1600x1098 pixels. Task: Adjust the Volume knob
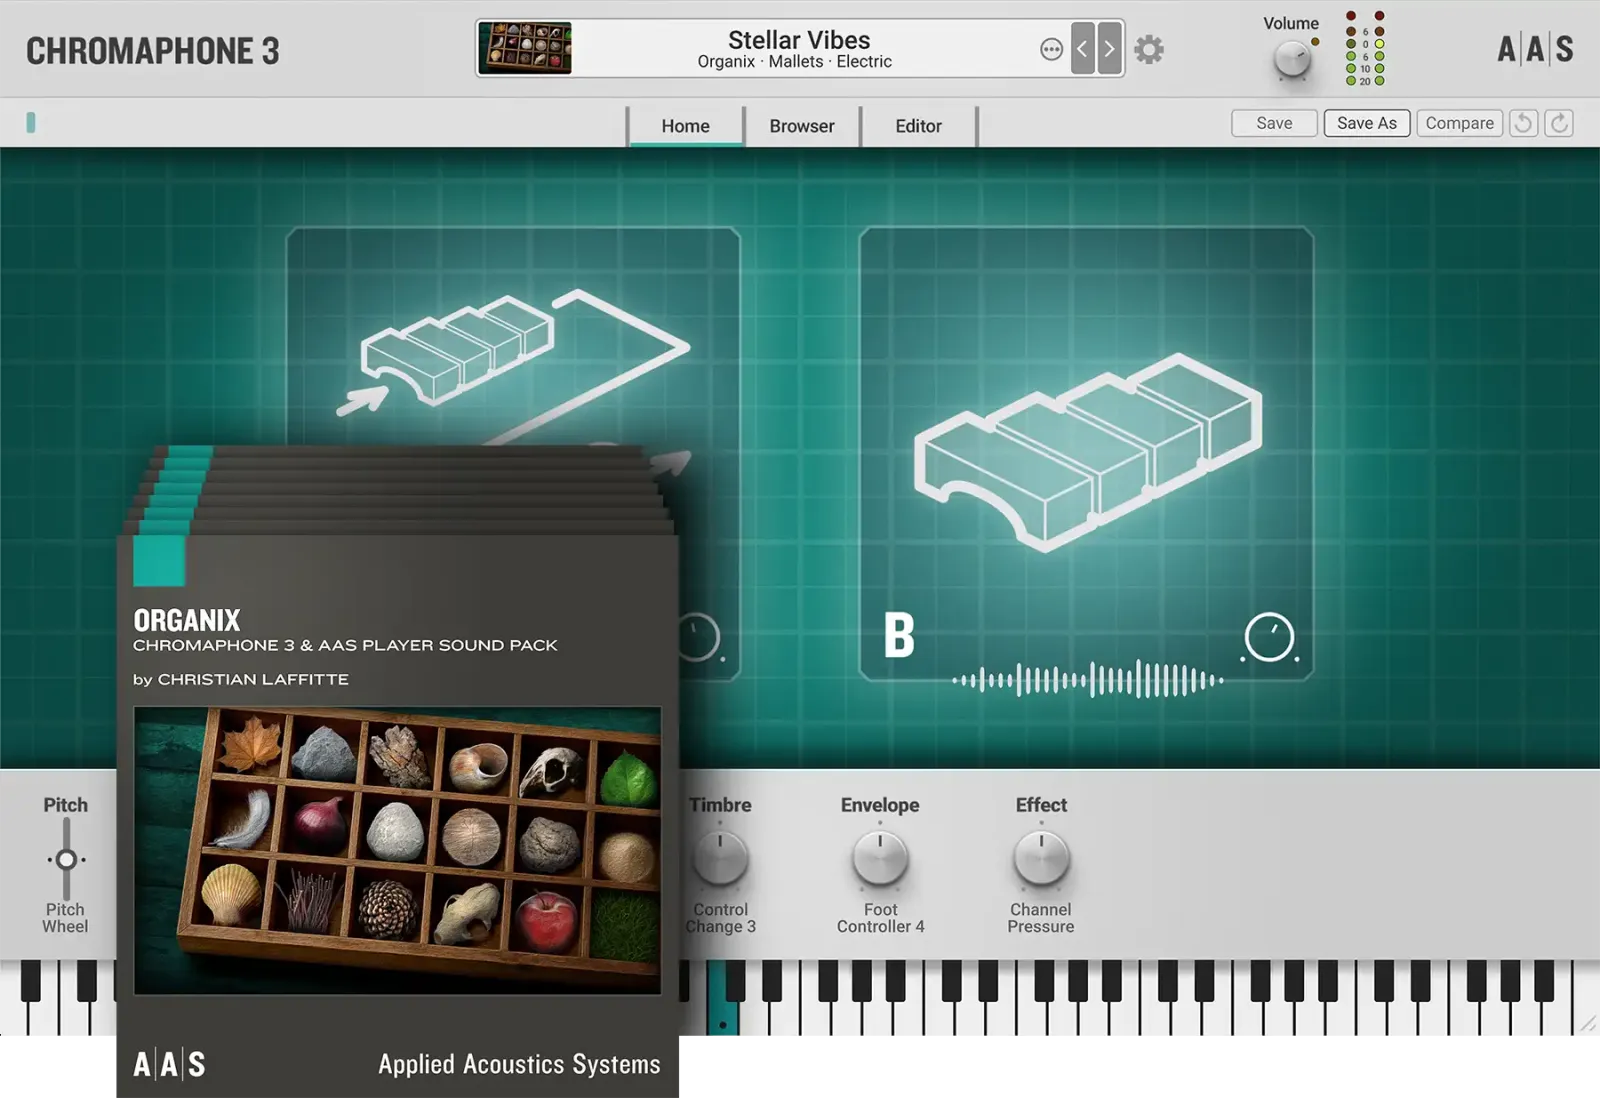point(1292,61)
